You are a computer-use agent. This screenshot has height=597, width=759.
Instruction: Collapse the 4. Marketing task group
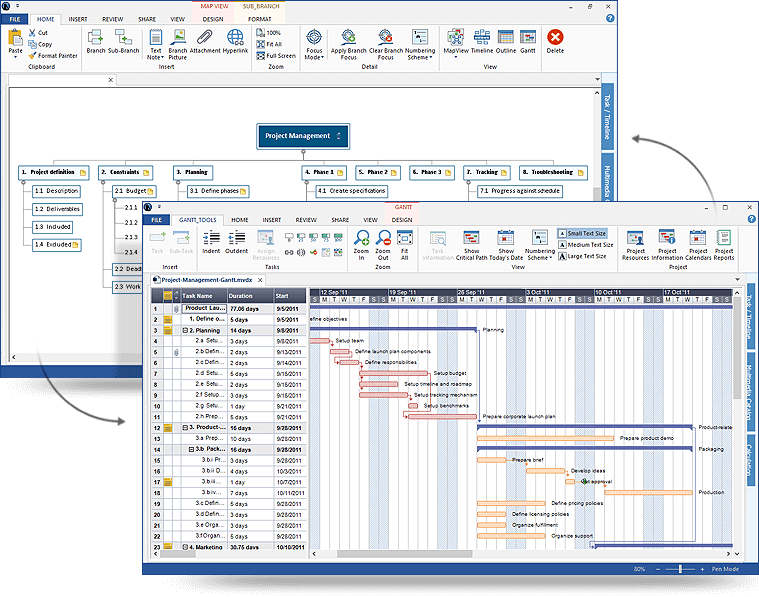coord(185,547)
